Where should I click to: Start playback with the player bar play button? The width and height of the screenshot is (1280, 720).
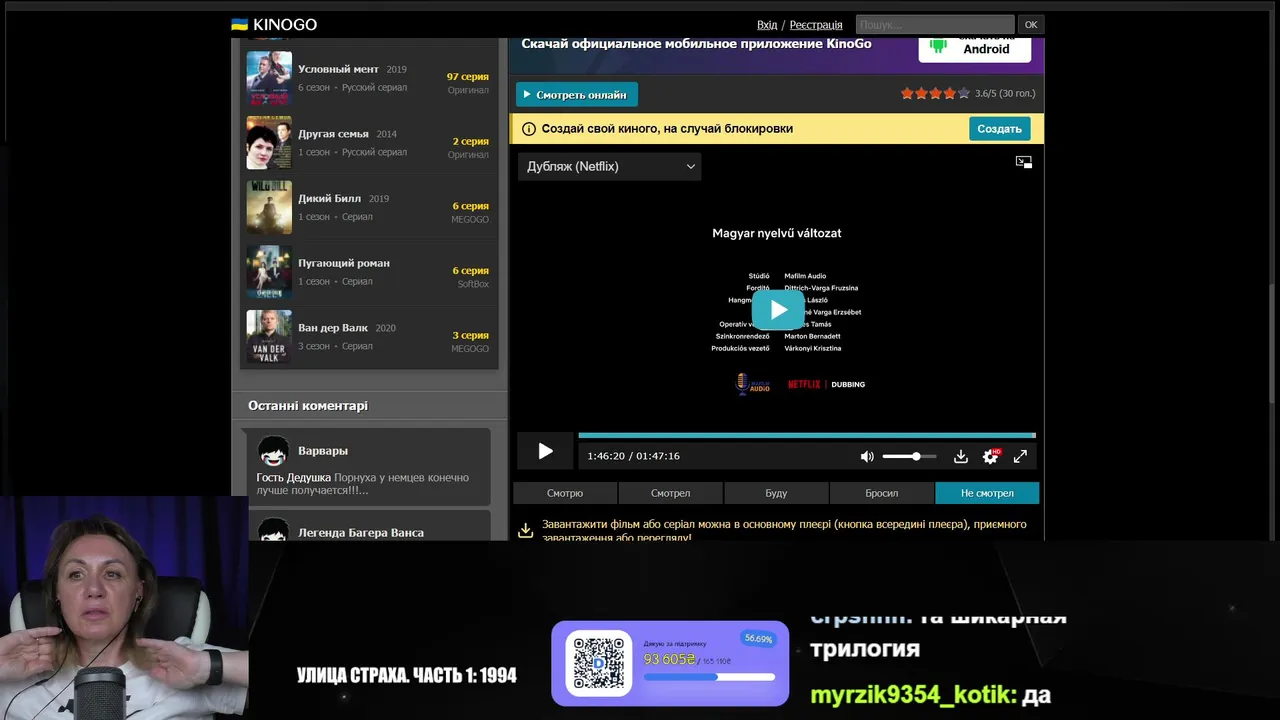[x=545, y=452]
